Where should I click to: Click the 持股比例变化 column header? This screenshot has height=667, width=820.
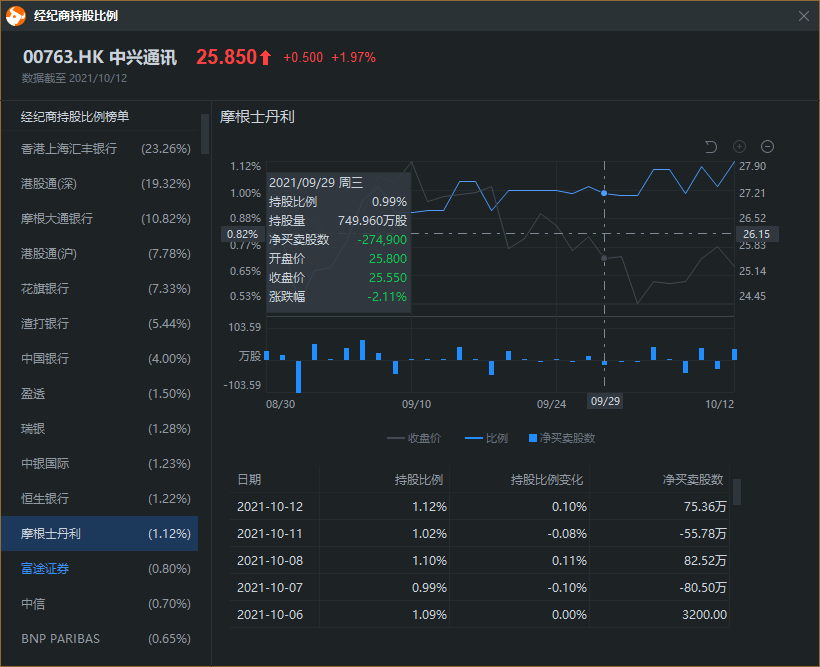point(546,480)
